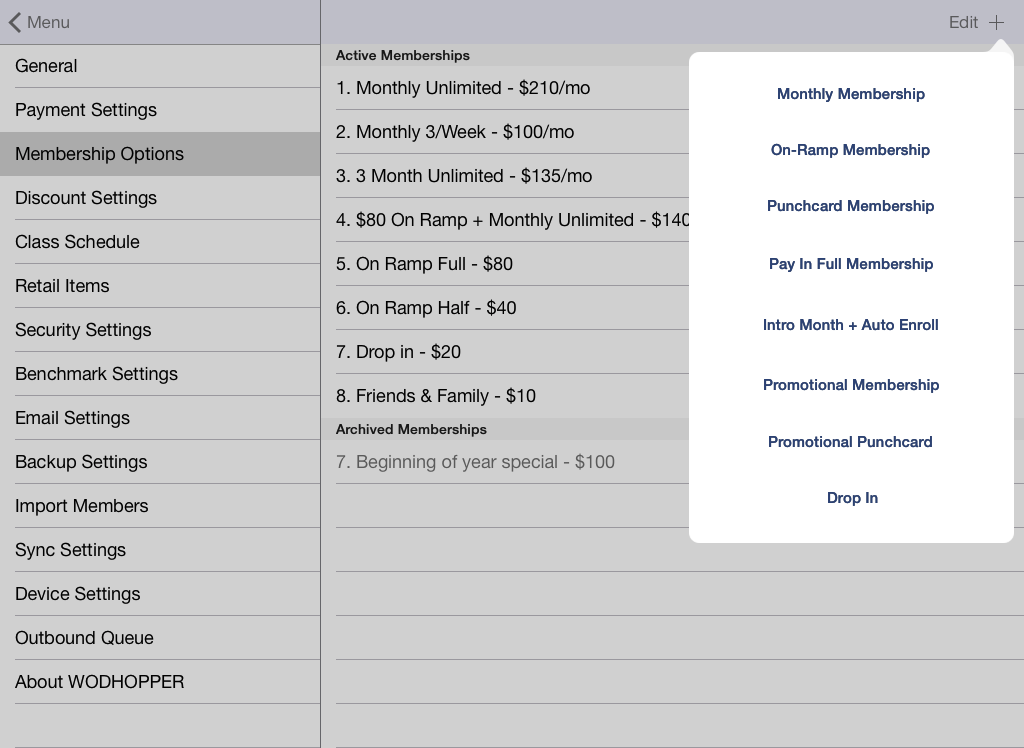The width and height of the screenshot is (1024, 748).
Task: Choose Monthly Membership from the popup
Action: click(850, 94)
